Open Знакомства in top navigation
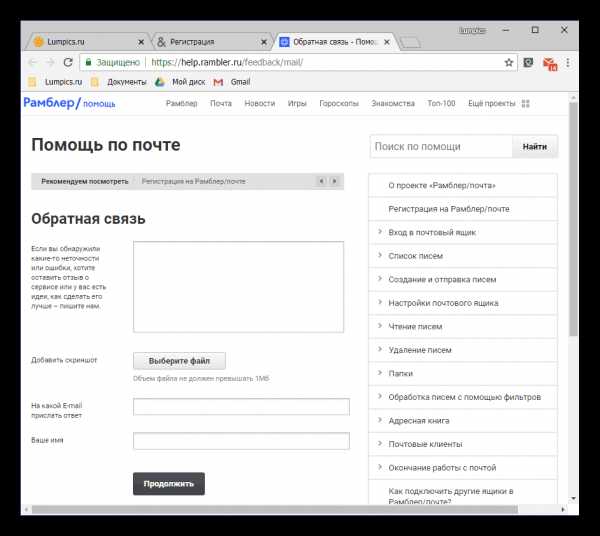Image resolution: width=600 pixels, height=536 pixels. [x=393, y=104]
